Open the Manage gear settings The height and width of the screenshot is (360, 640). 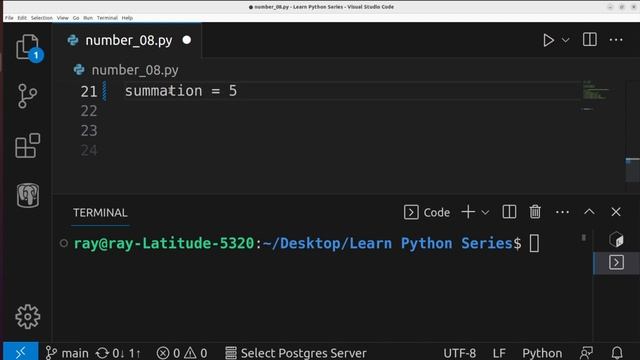(x=27, y=316)
